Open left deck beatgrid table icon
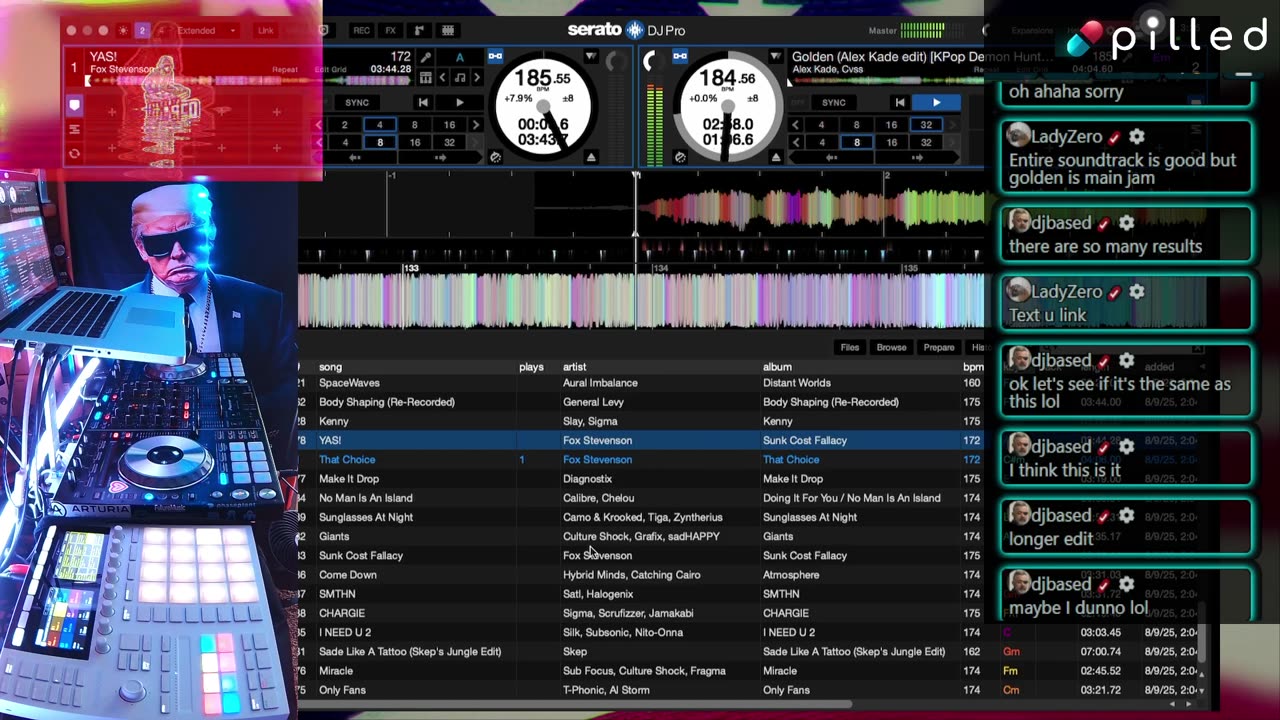This screenshot has height=720, width=1280. click(426, 77)
